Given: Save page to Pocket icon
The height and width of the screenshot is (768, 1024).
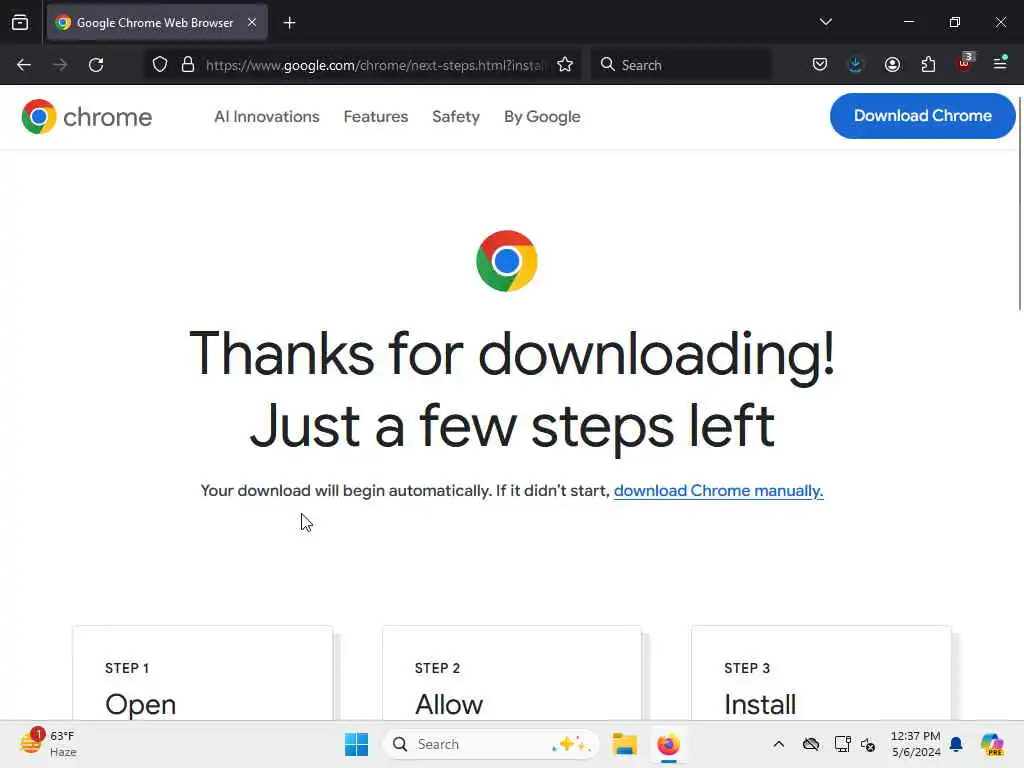Looking at the screenshot, I should tap(820, 65).
